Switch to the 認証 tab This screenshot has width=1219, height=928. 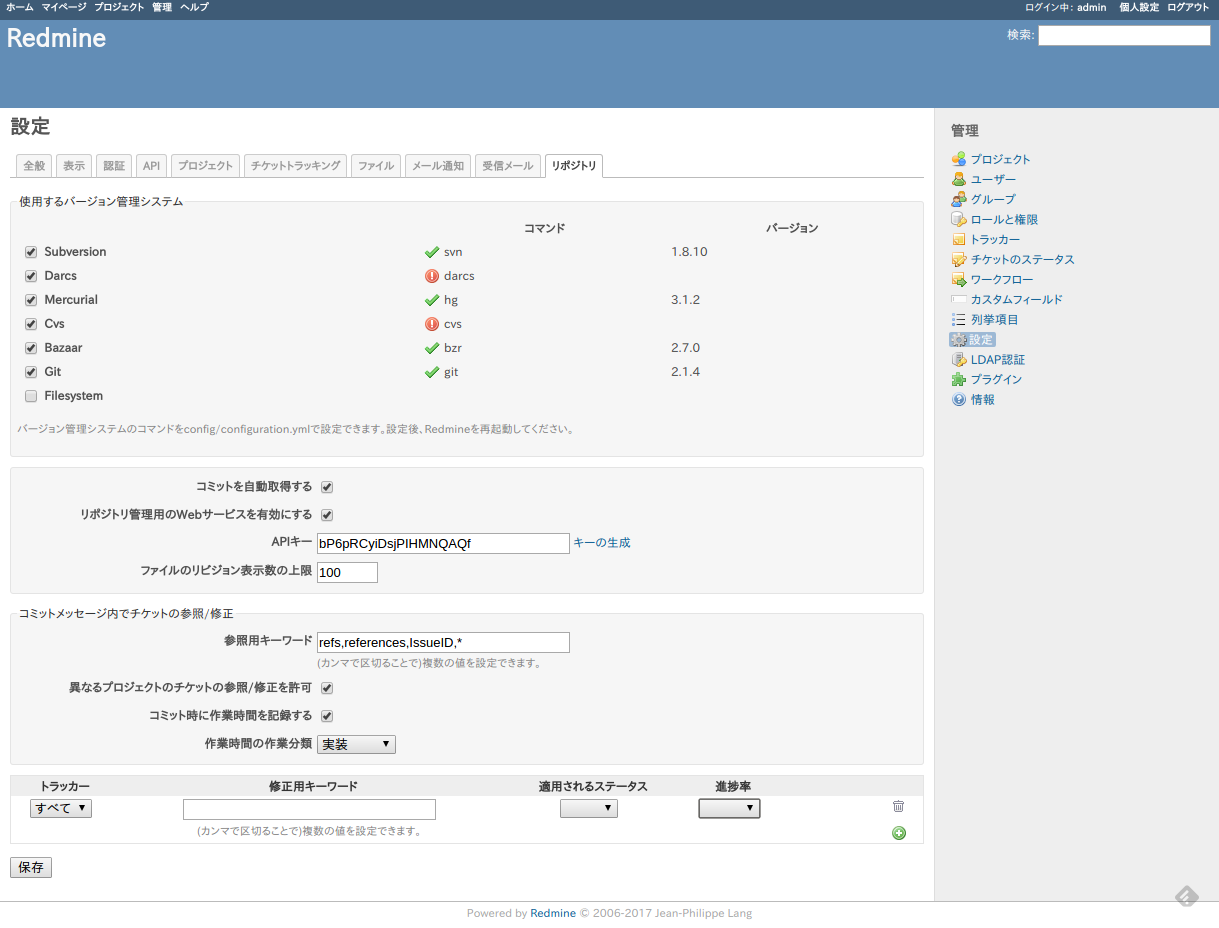tap(114, 166)
